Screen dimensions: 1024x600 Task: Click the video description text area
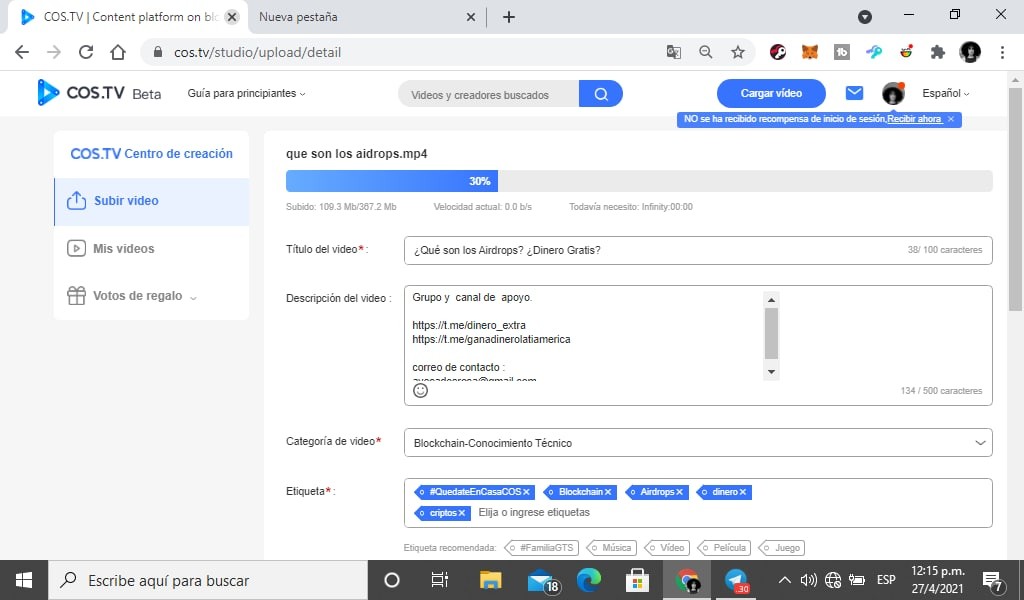point(697,345)
